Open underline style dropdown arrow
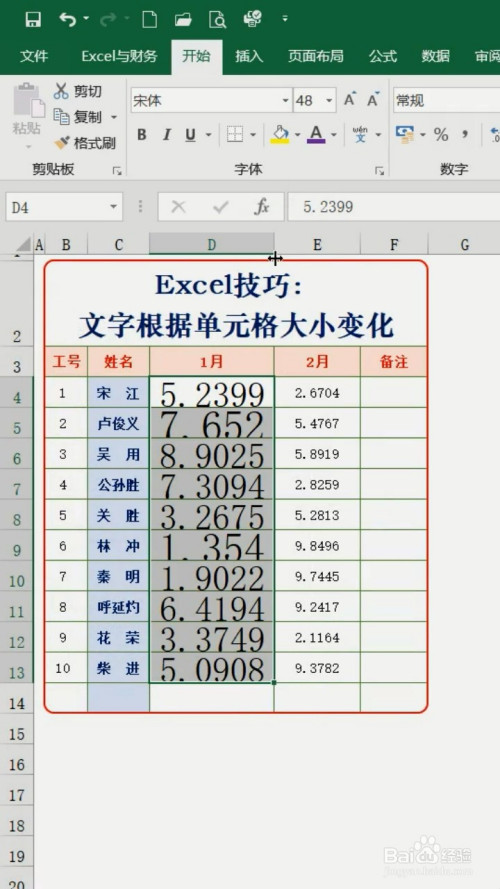500x889 pixels. pyautogui.click(x=208, y=135)
